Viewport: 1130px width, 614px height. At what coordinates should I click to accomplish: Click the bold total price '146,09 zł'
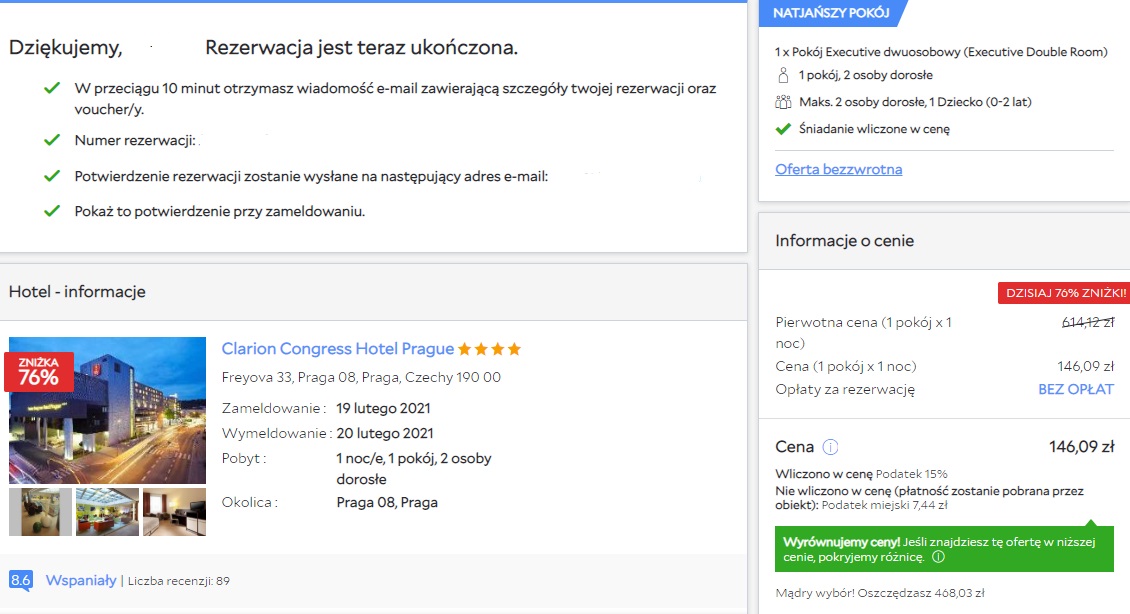click(1082, 447)
